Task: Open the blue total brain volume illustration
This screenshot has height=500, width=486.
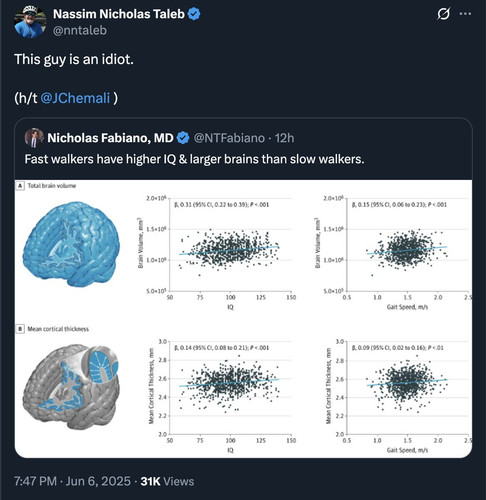Action: tap(71, 244)
